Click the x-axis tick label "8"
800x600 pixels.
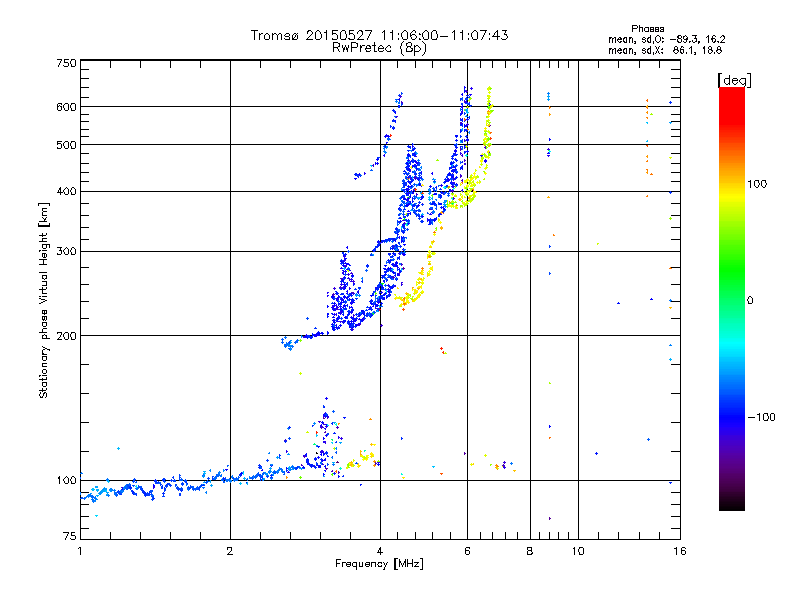530,551
